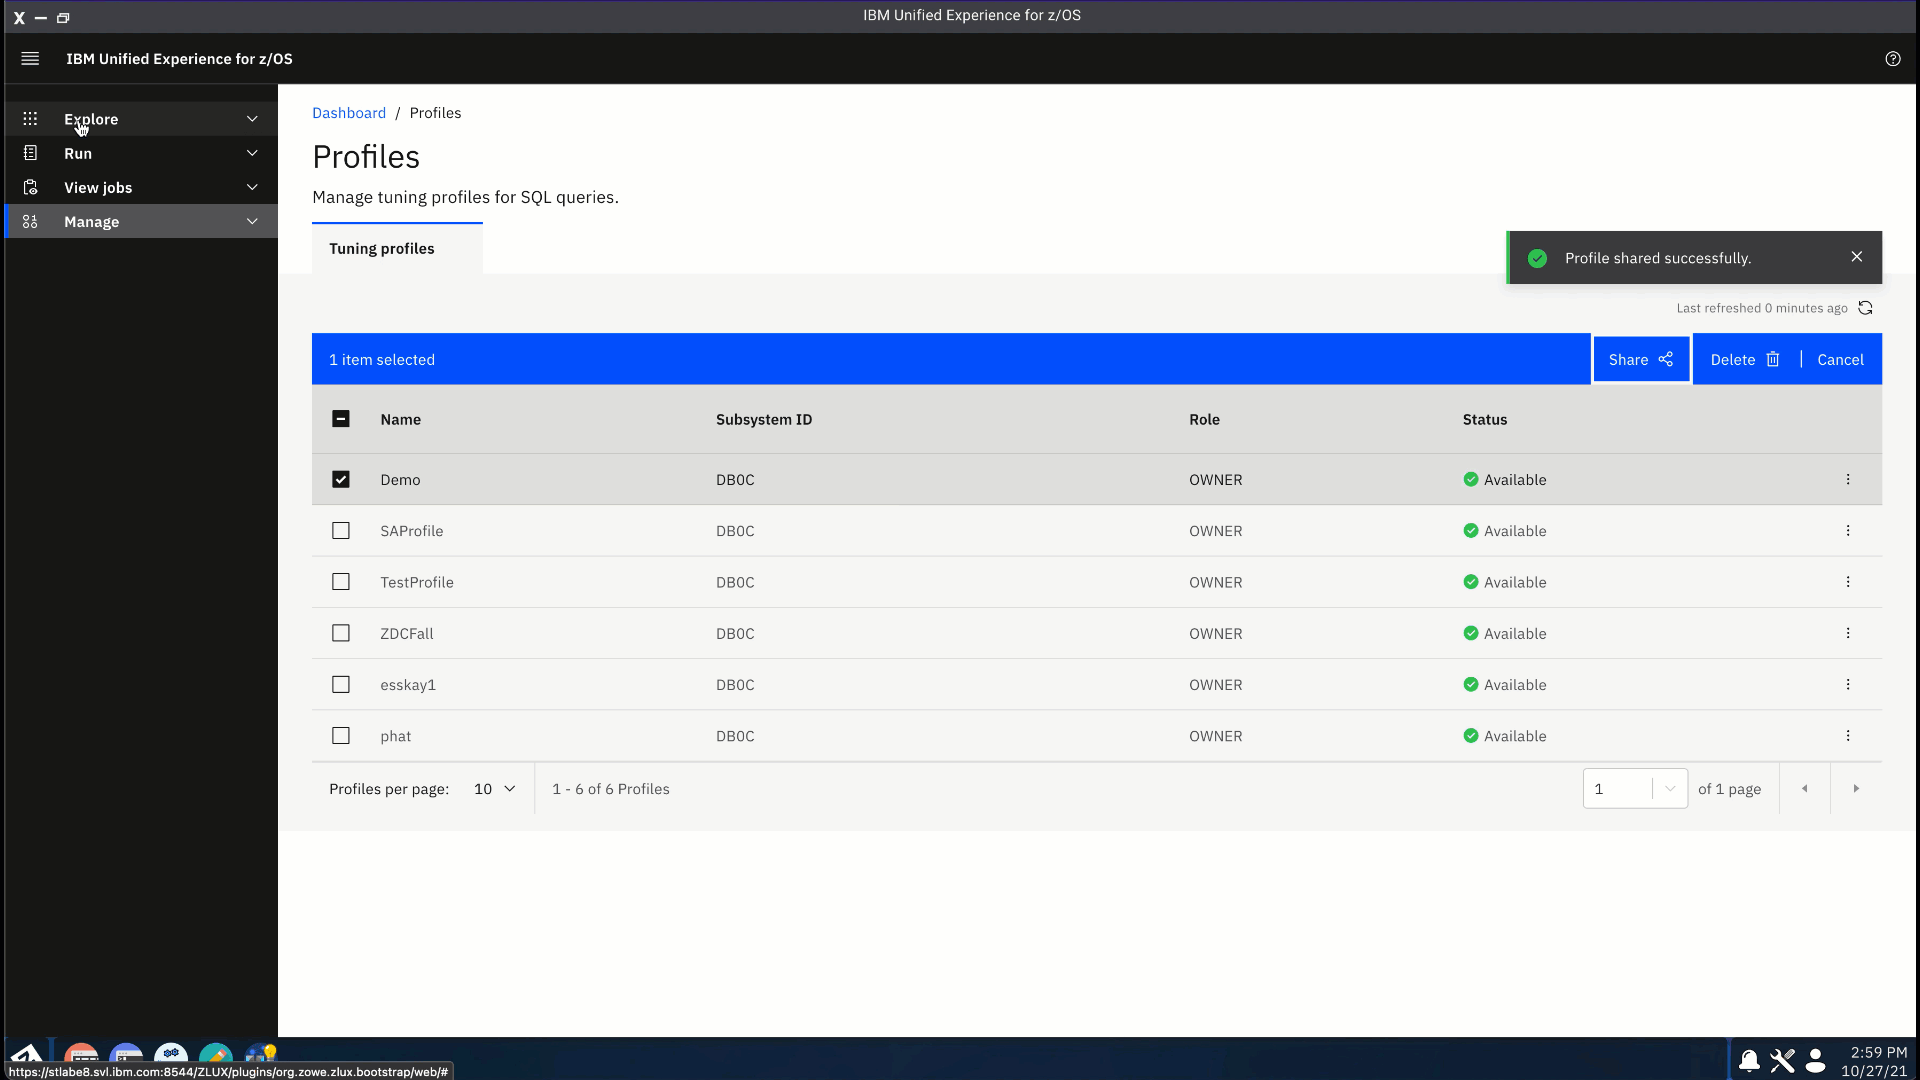Check the SAProfile checkbox
This screenshot has height=1080, width=1920.
pyautogui.click(x=341, y=531)
